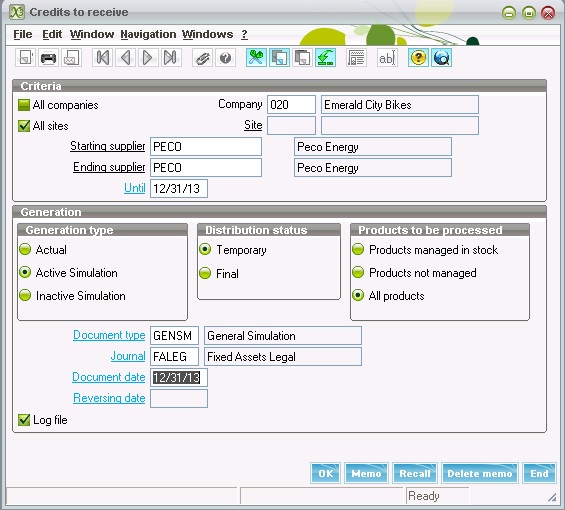Click the OK button

325,473
